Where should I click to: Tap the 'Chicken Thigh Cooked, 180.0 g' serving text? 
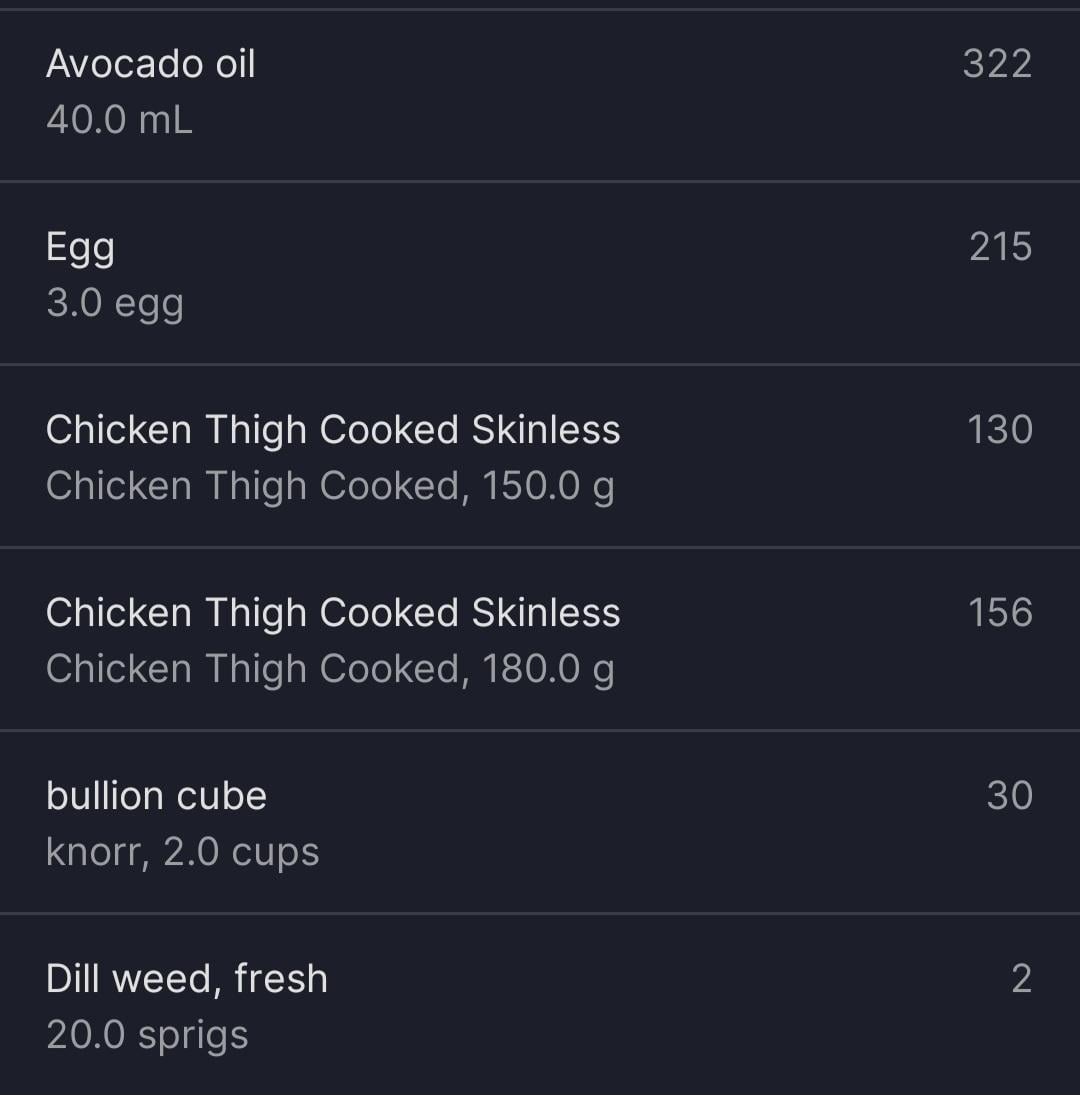click(x=330, y=669)
